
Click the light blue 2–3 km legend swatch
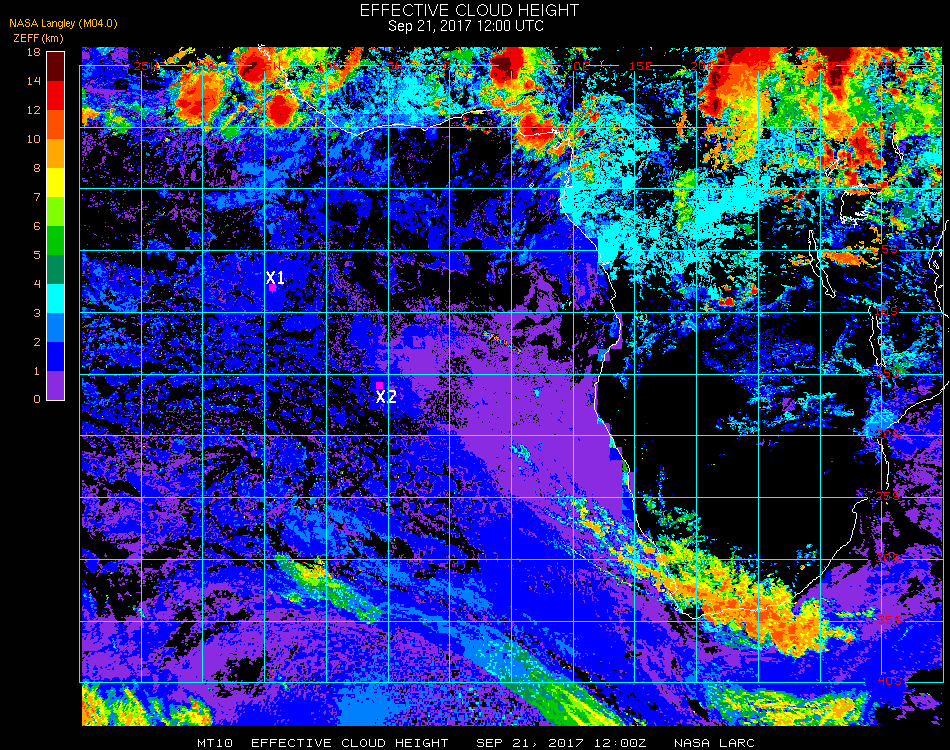[55, 328]
